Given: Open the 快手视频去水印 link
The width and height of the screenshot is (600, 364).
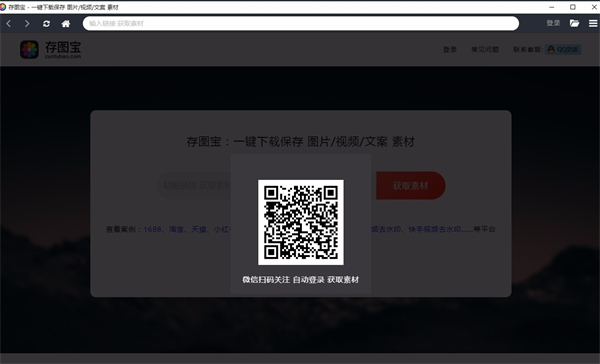Looking at the screenshot, I should 435,229.
